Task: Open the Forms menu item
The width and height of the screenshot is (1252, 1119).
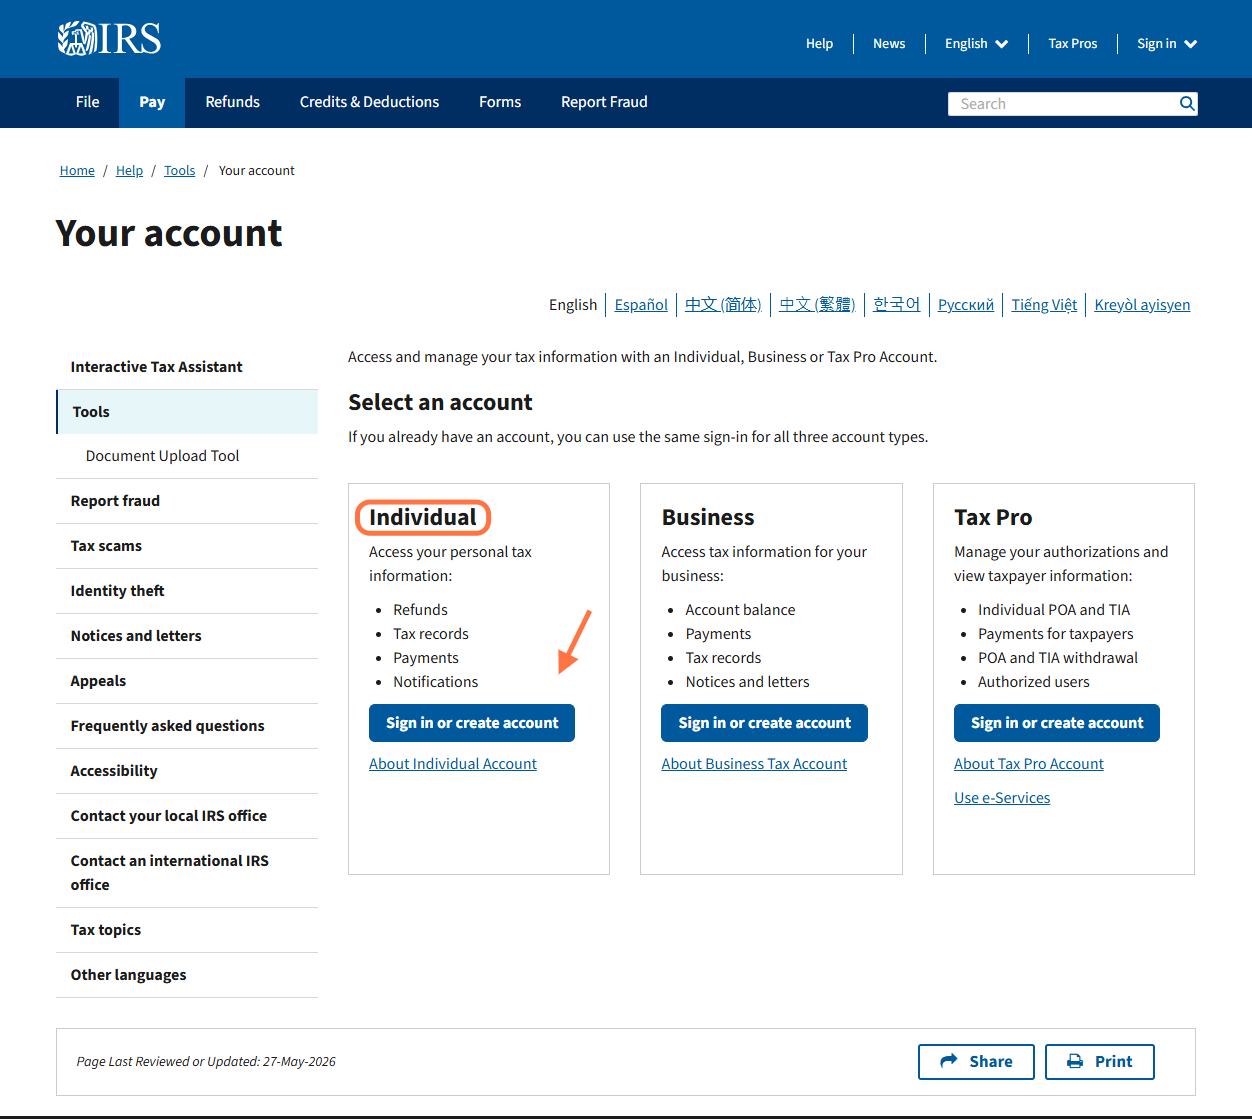Action: click(500, 102)
